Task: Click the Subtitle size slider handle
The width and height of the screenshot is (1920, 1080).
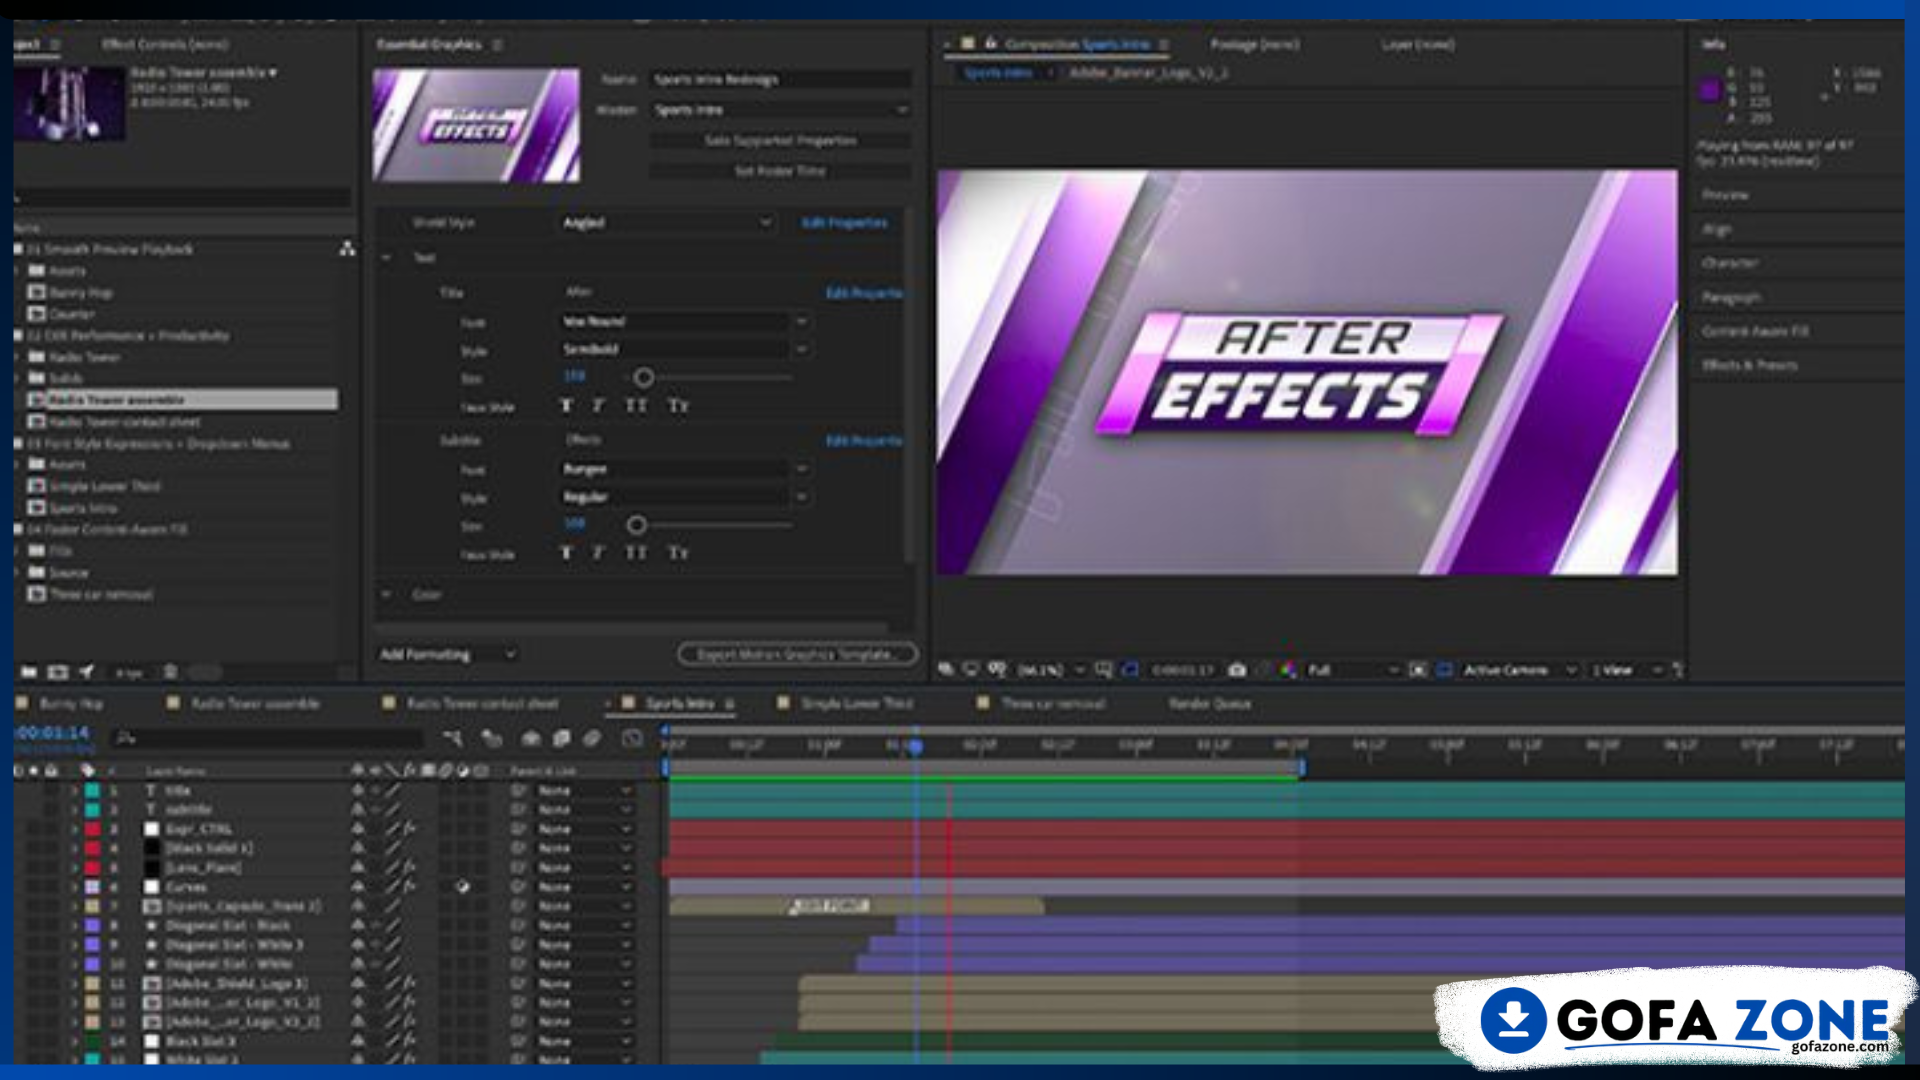Action: tap(636, 524)
